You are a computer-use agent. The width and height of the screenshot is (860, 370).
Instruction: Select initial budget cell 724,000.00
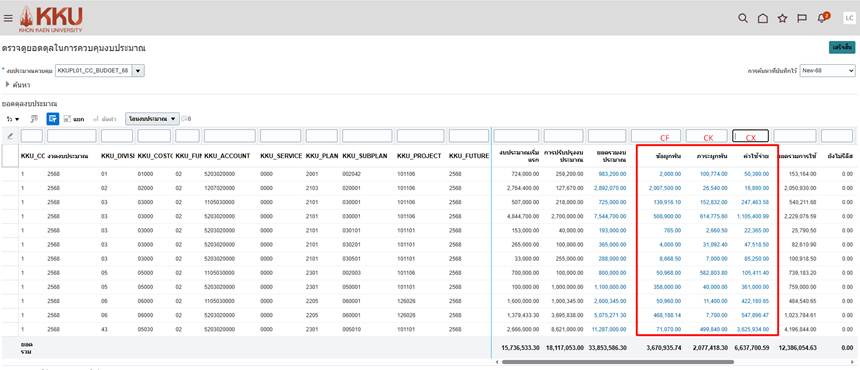(525, 174)
